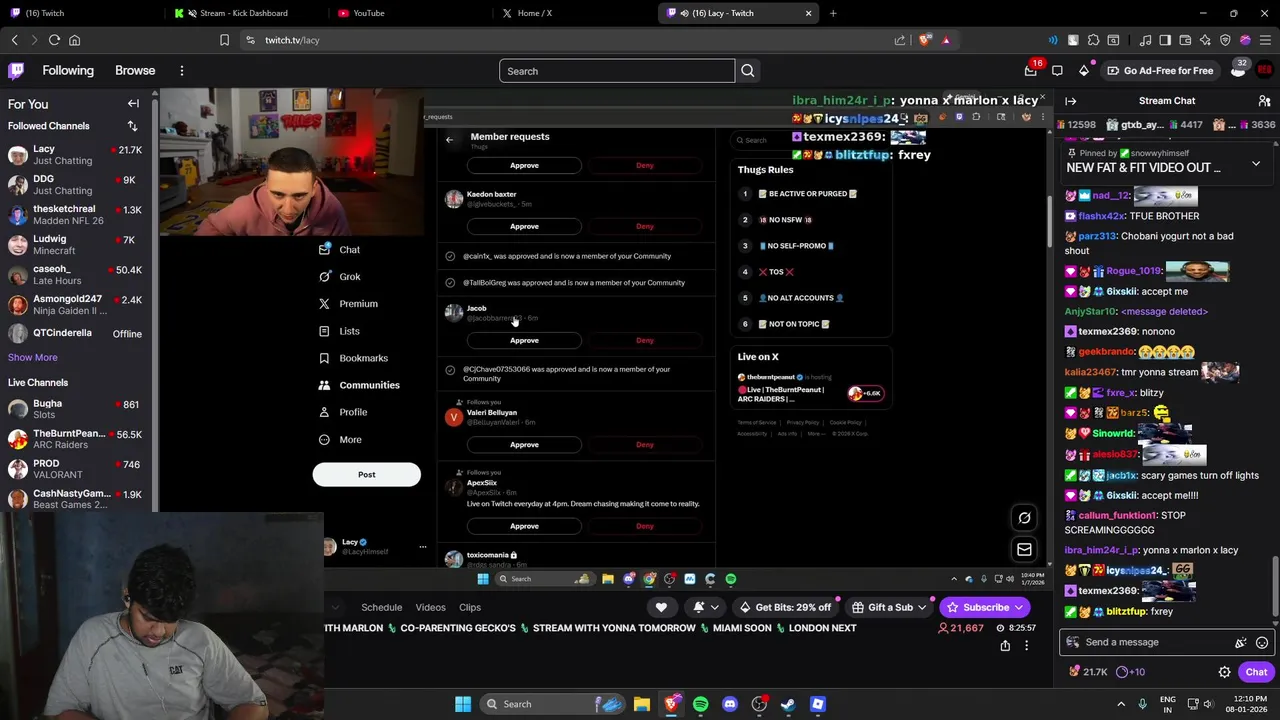The image size is (1280, 720).
Task: Open Browse in Twitch top navigation
Action: pyautogui.click(x=135, y=71)
